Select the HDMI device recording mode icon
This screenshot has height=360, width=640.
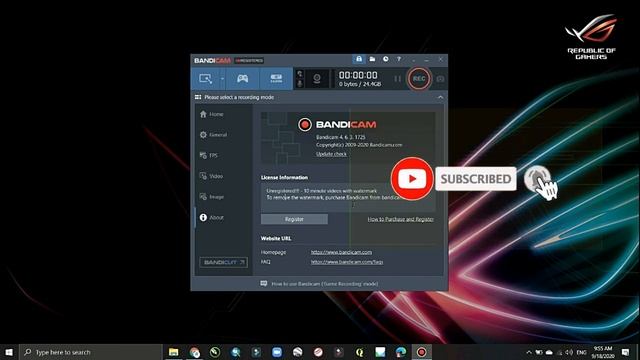276,78
